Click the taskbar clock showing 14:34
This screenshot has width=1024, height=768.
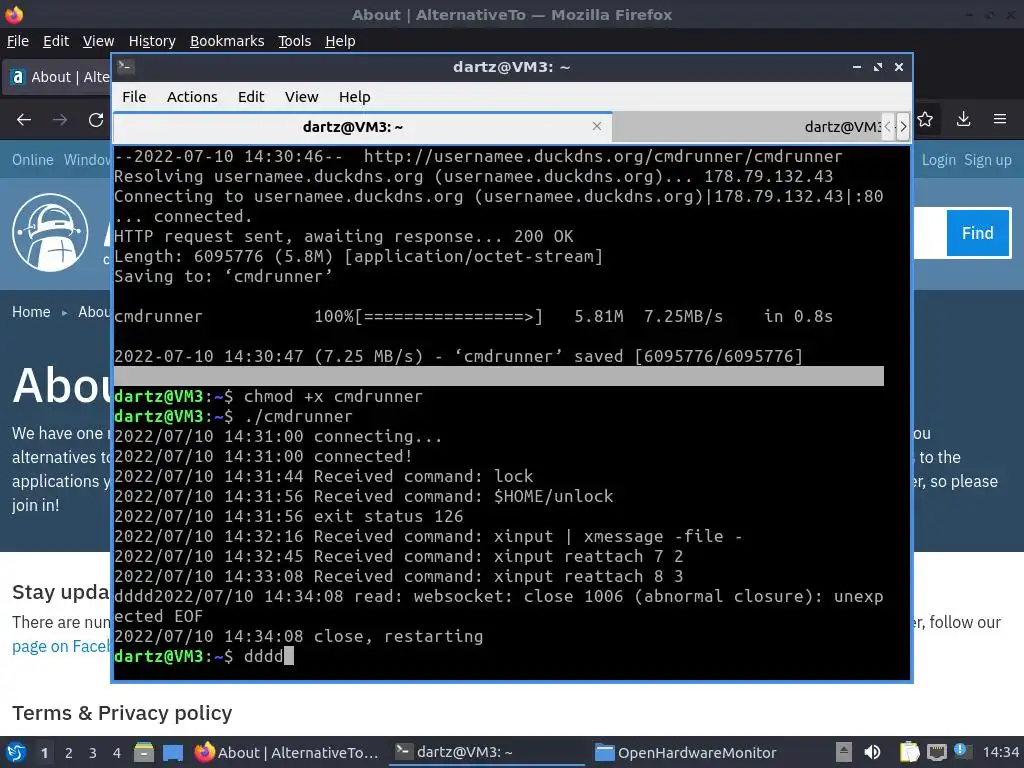click(x=1000, y=752)
